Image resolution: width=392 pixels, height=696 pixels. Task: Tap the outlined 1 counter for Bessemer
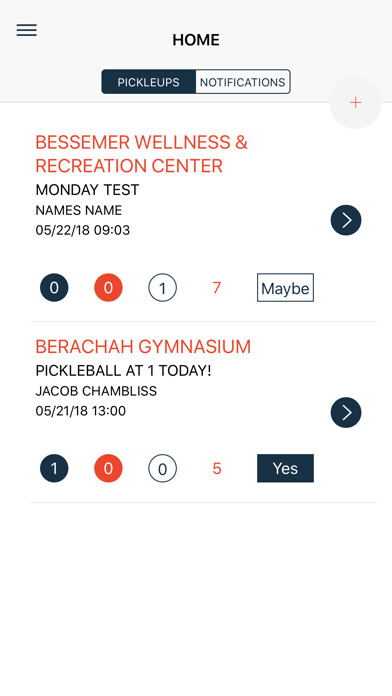pos(162,288)
